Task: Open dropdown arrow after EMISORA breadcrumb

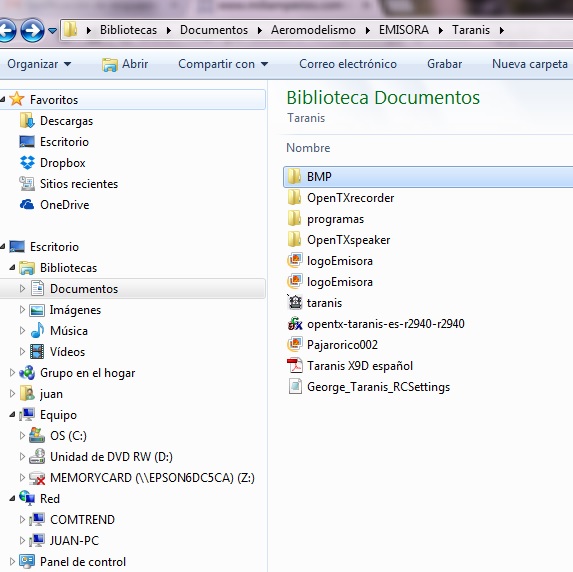Action: point(441,30)
